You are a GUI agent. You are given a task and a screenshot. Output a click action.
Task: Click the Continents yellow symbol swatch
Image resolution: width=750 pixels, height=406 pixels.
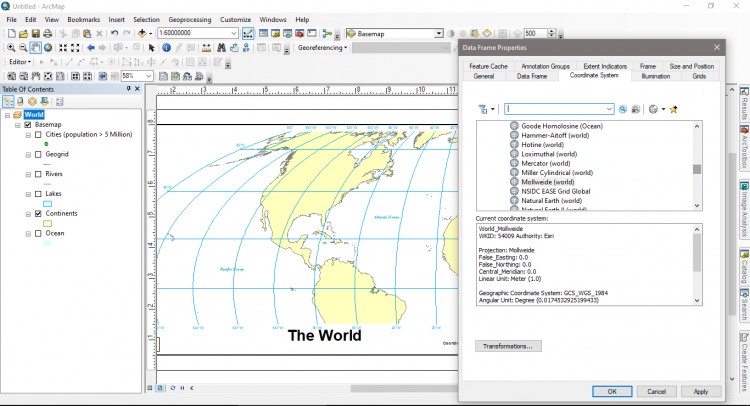point(48,223)
